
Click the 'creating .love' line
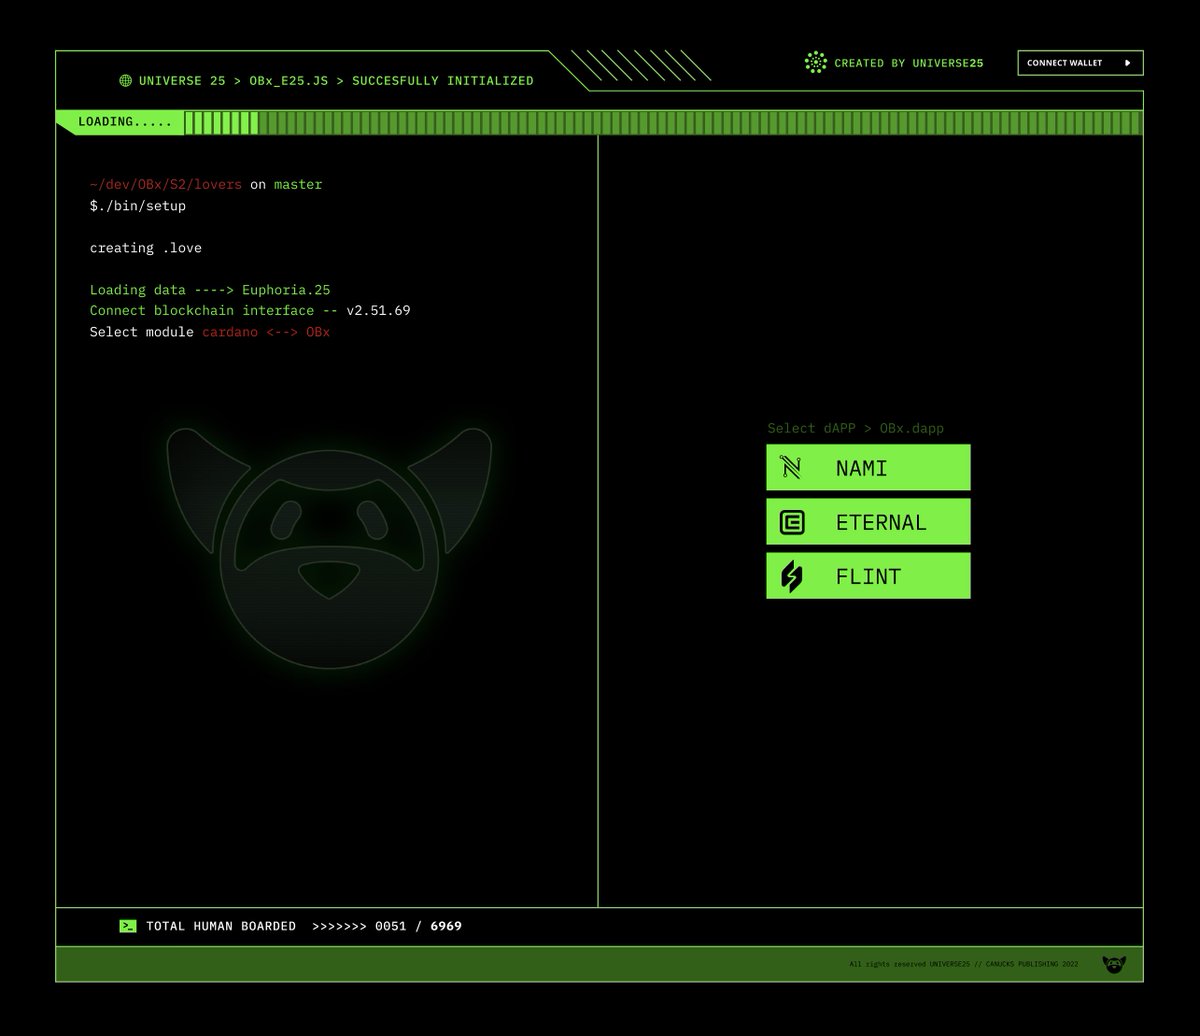pyautogui.click(x=146, y=248)
